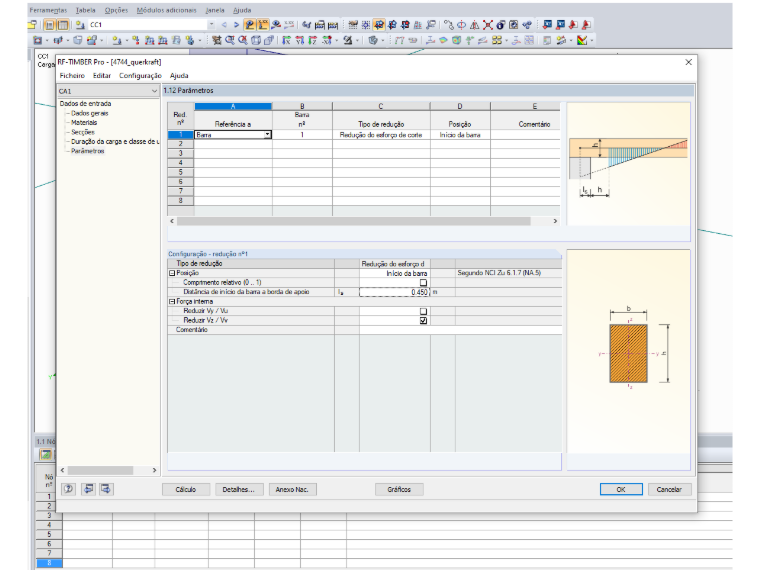Click the horizontal scrollbar under the parameters table
760x570 pixels.
tap(353, 221)
